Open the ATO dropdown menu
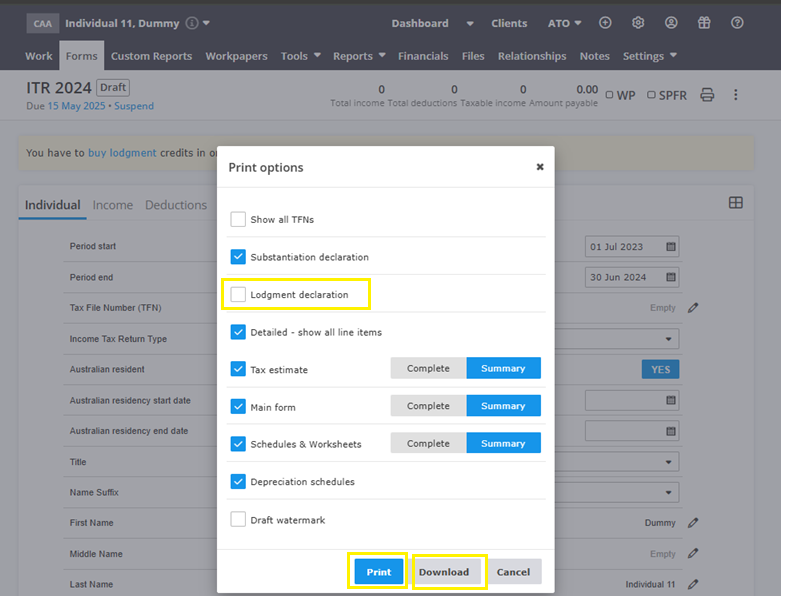Screen dimensions: 786x596 564,23
